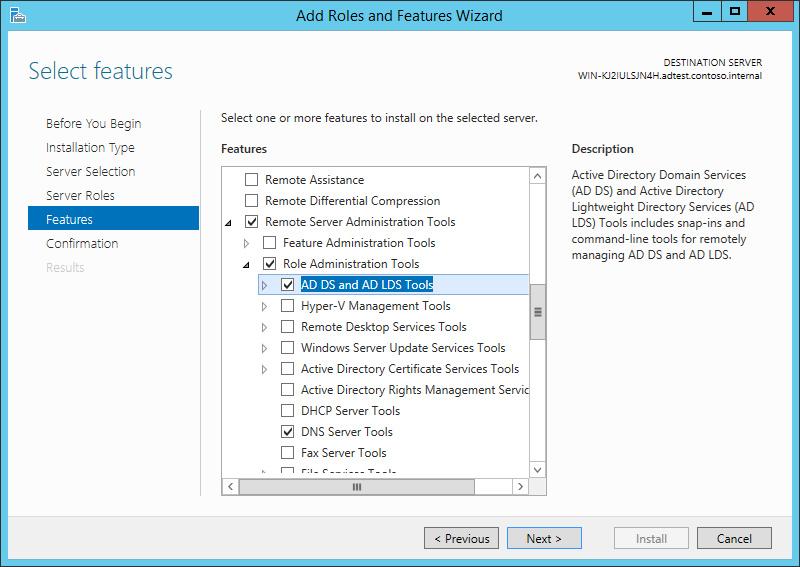Click the up arrow of features scrollbar
The height and width of the screenshot is (567, 800).
tap(537, 176)
